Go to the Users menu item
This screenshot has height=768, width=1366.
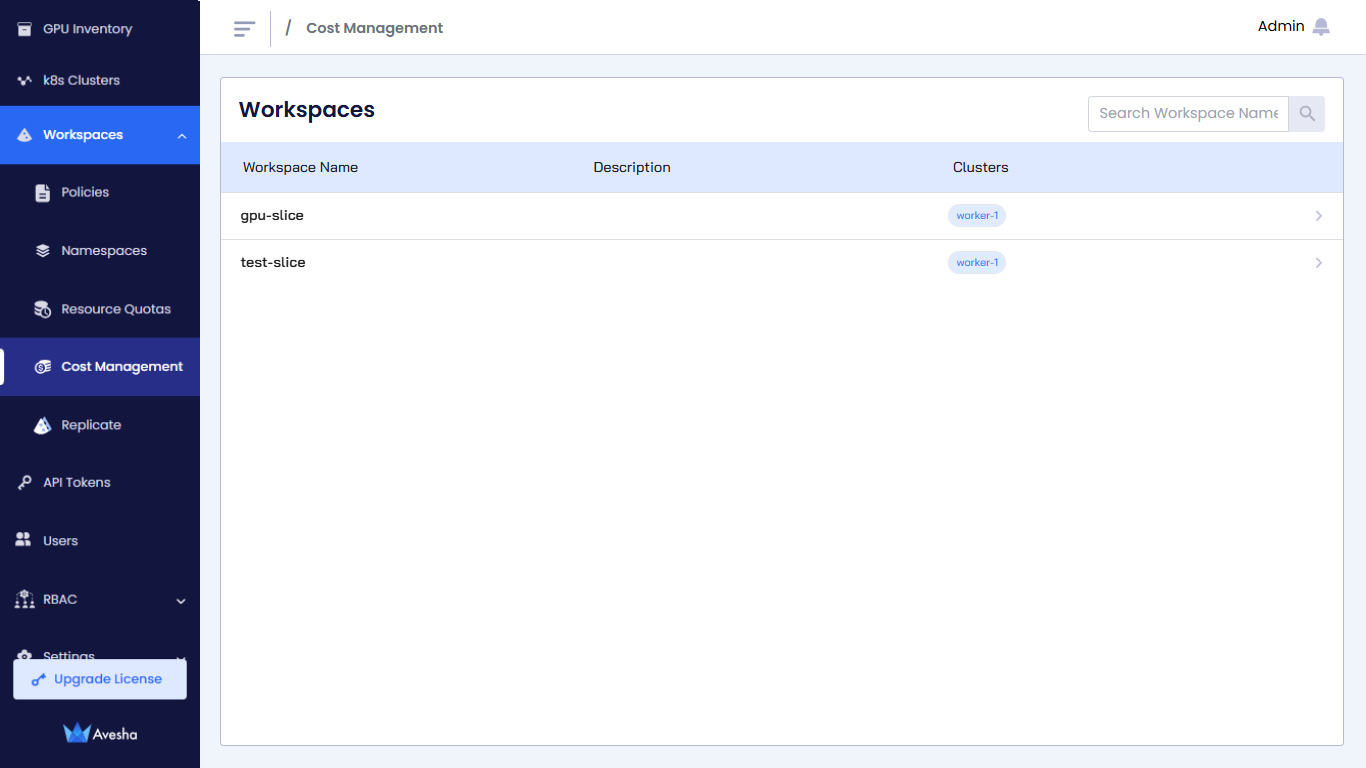(60, 541)
